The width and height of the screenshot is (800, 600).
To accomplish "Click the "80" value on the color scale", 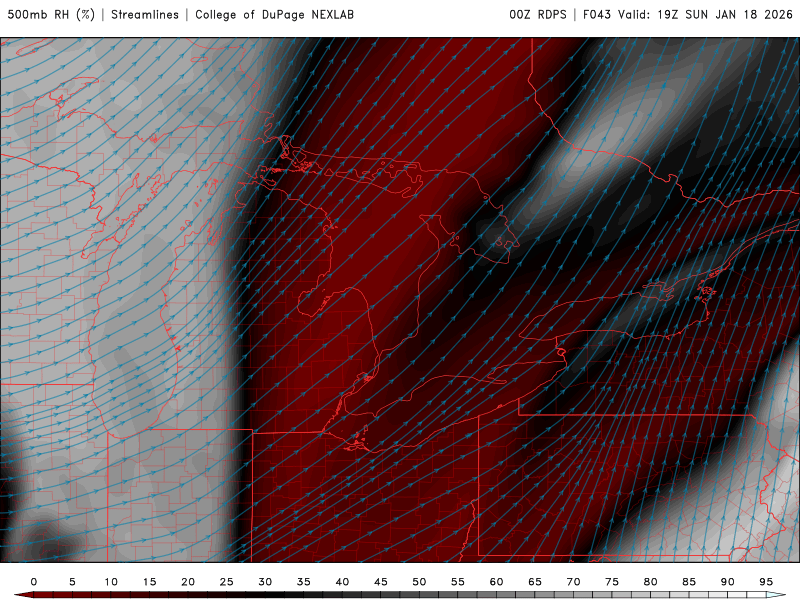I will pos(651,582).
